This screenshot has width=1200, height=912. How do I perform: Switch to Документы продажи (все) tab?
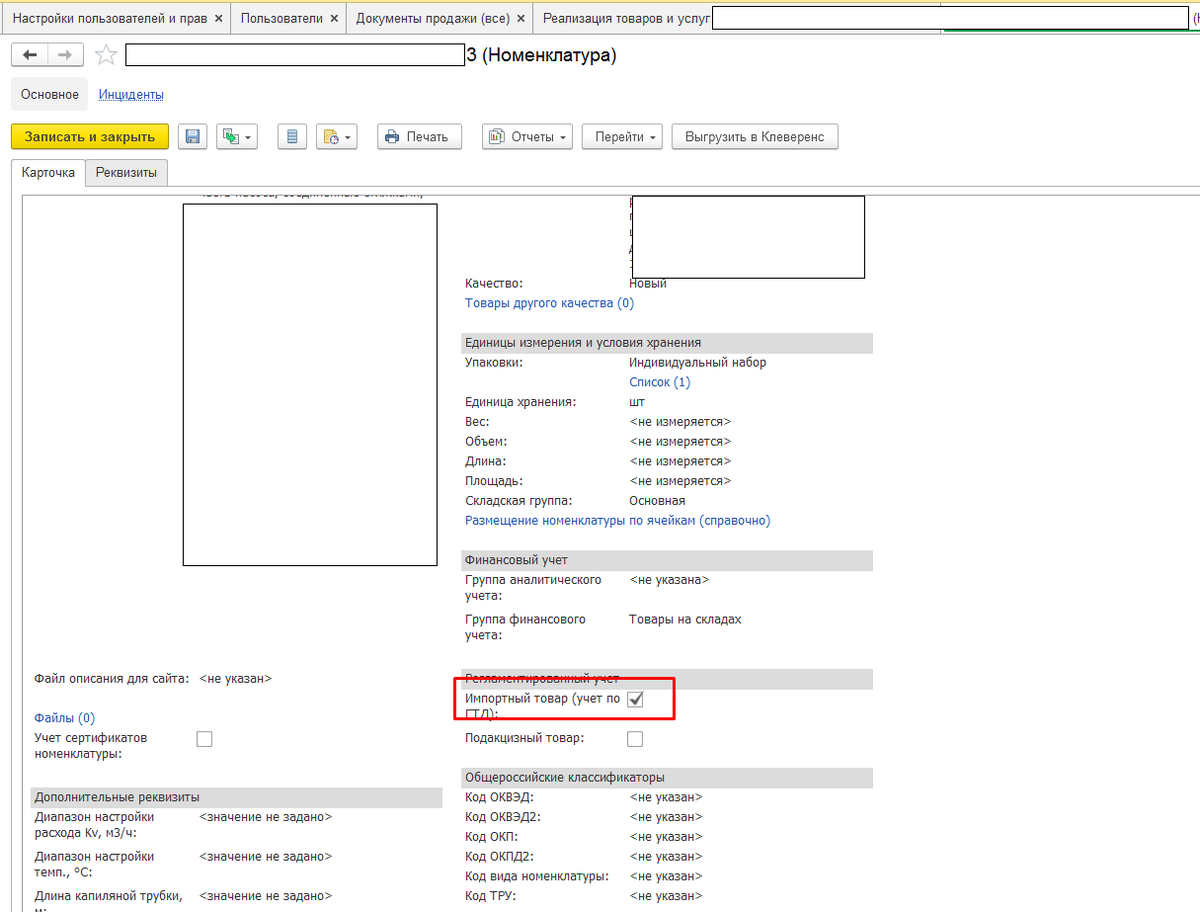[x=433, y=18]
